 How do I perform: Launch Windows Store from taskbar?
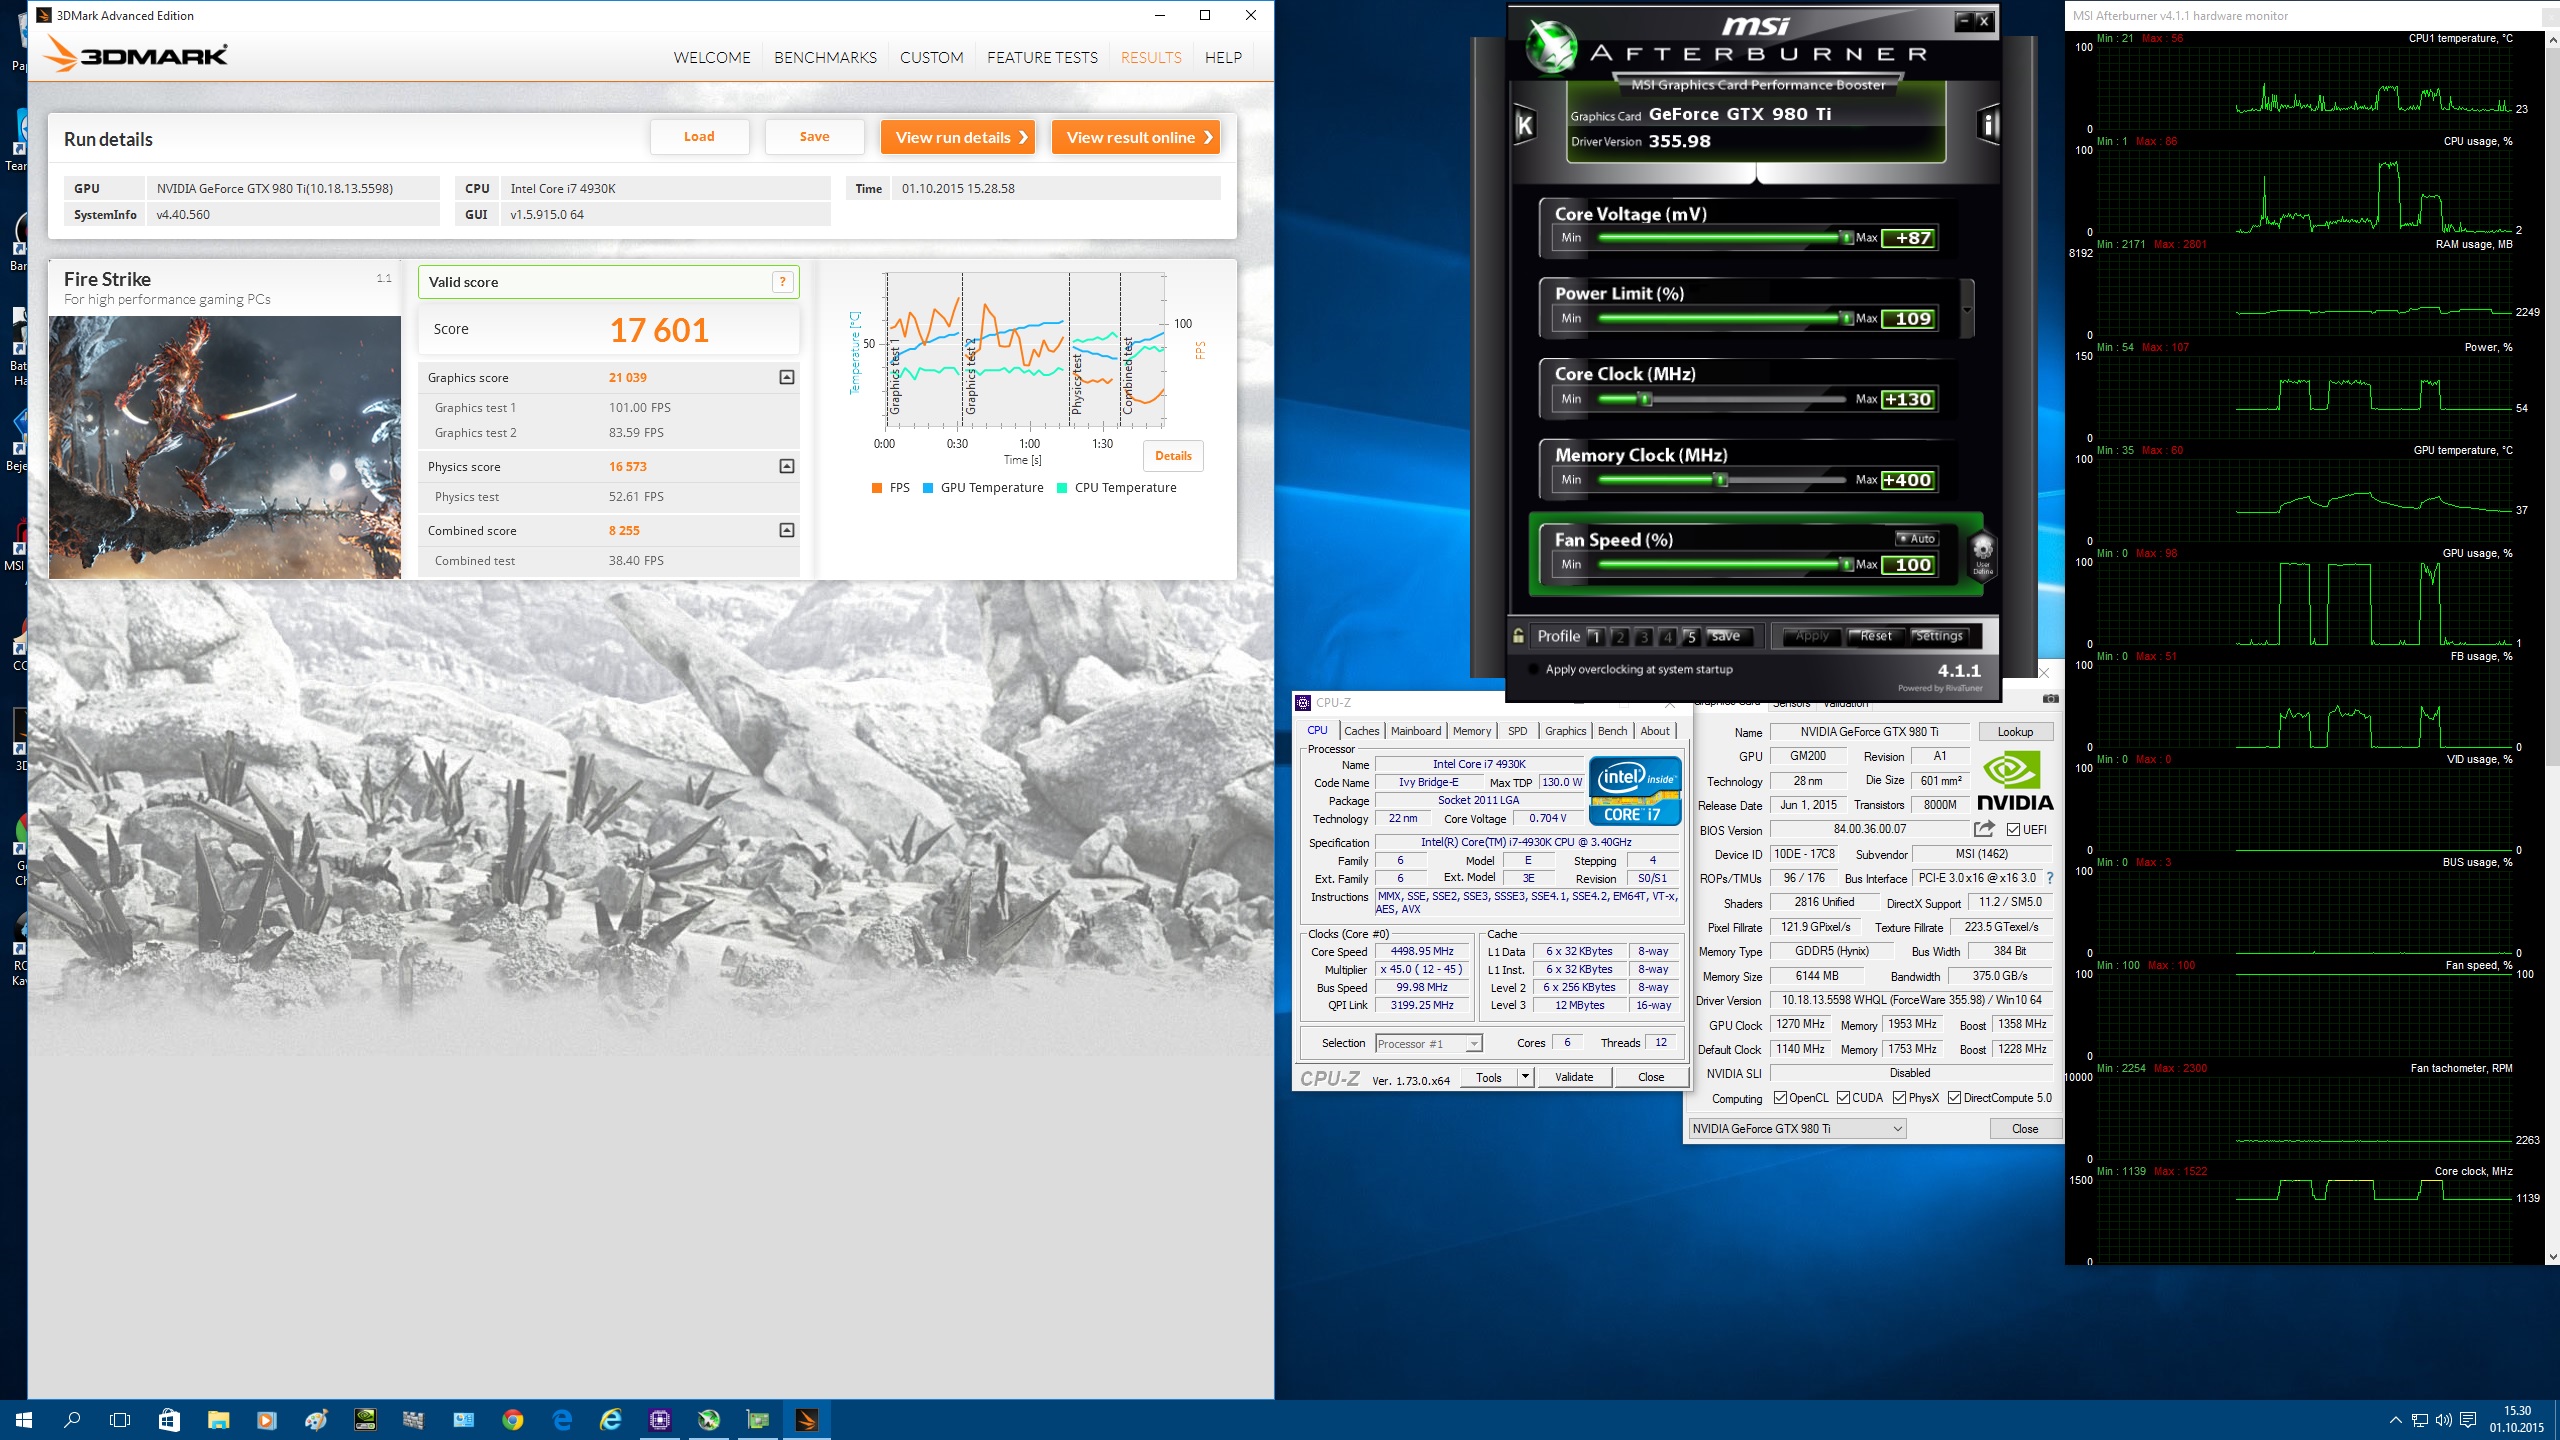click(x=169, y=1419)
